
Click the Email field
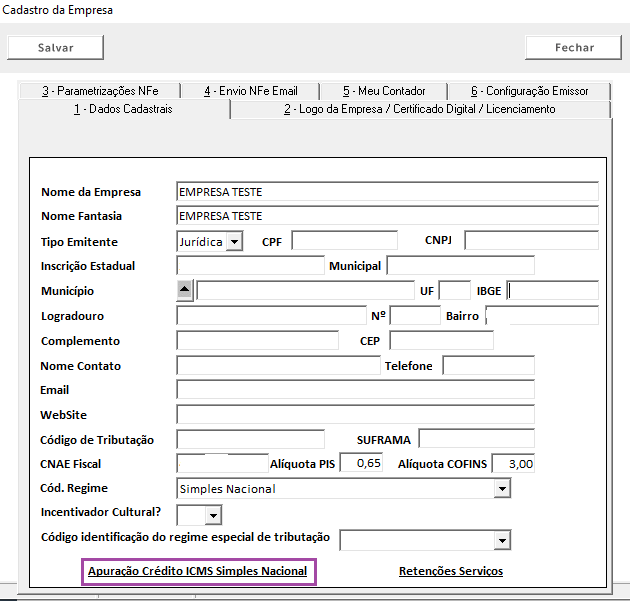point(356,390)
